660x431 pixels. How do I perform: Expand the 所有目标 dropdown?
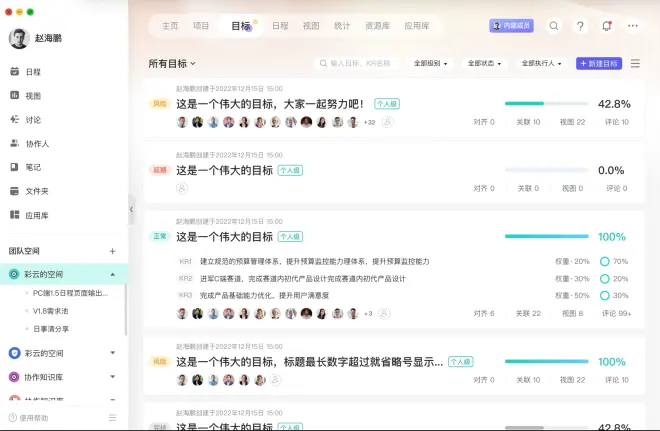click(172, 64)
